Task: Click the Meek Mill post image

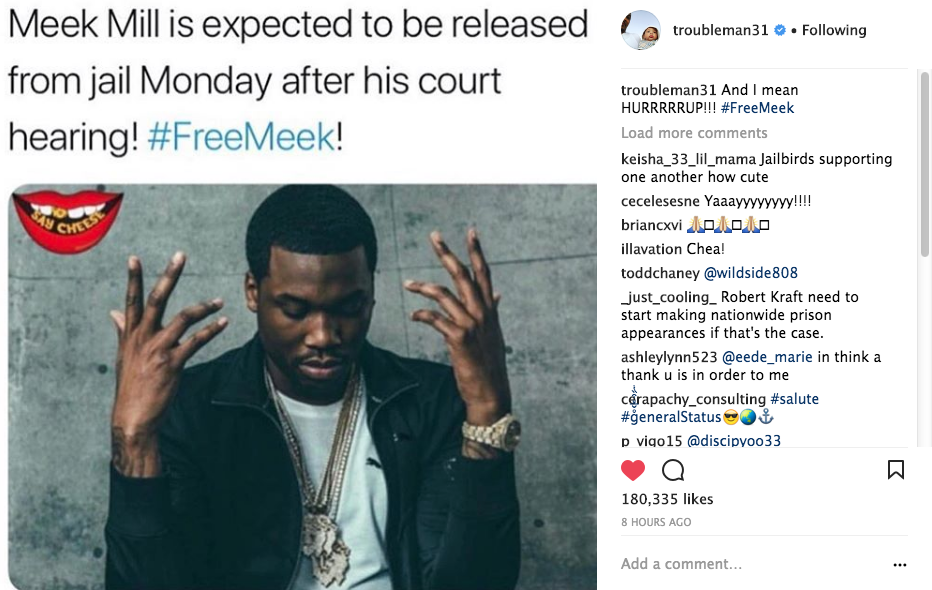Action: click(302, 386)
